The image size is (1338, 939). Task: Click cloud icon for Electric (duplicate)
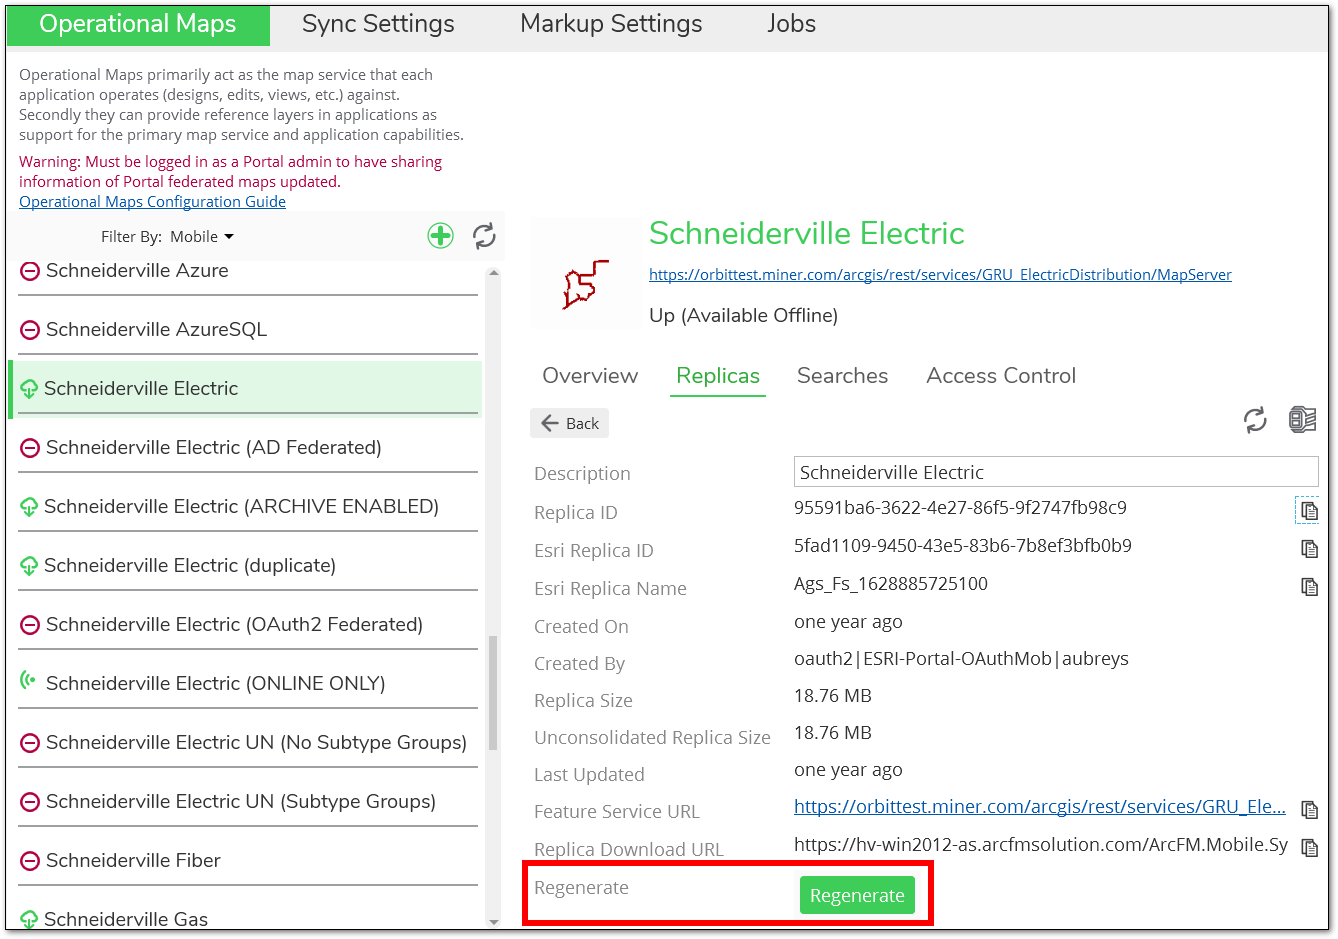(29, 566)
